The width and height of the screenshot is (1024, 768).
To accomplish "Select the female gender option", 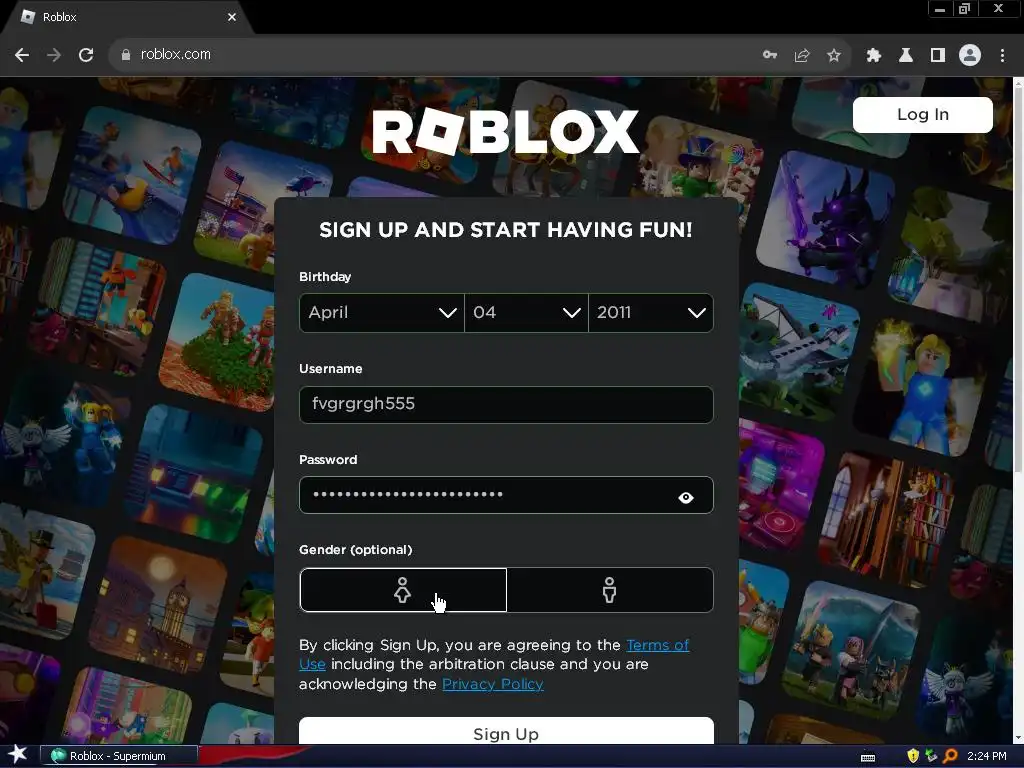I will click(403, 590).
